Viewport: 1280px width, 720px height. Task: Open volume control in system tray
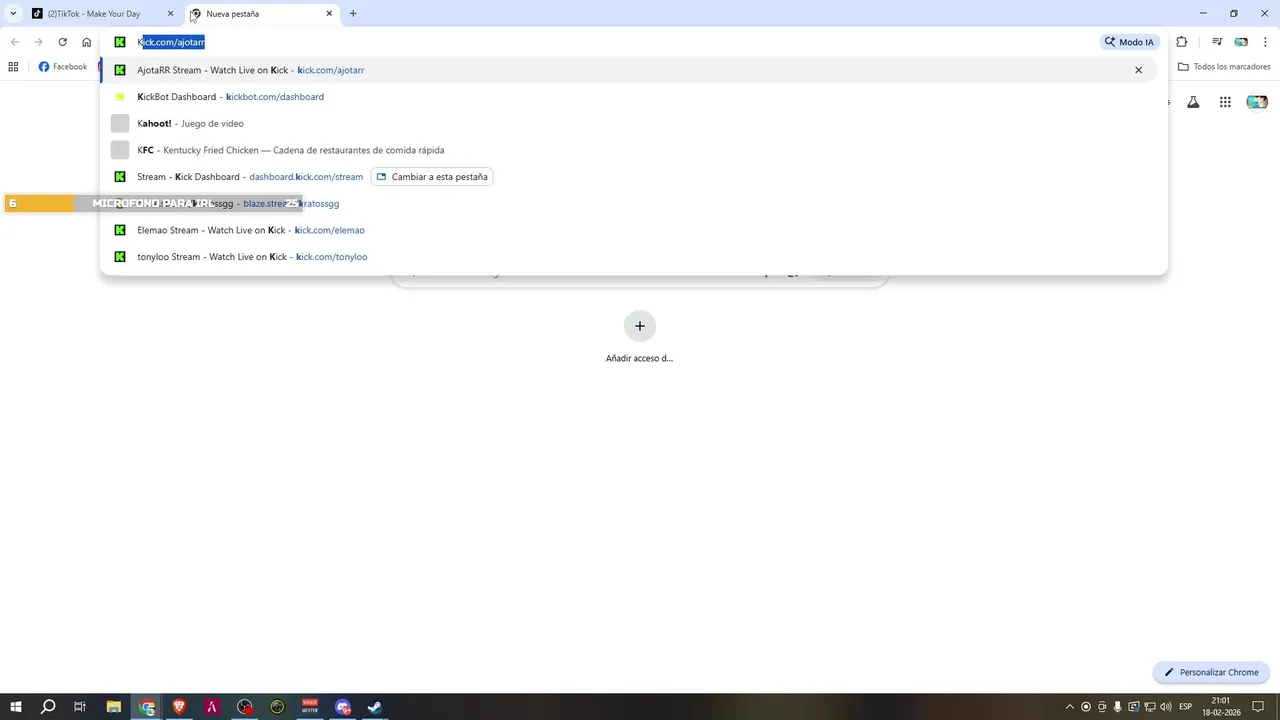tap(1166, 707)
